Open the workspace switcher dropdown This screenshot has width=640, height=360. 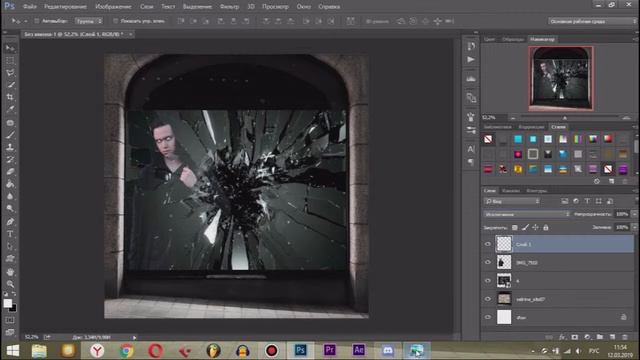pos(593,21)
